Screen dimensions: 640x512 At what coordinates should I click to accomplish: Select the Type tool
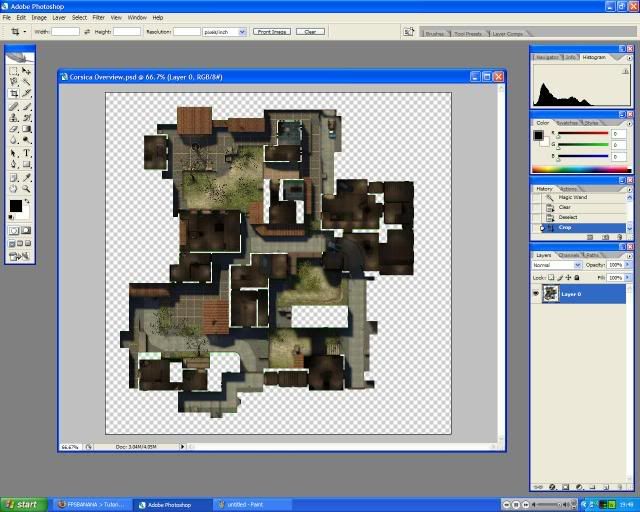click(26, 153)
